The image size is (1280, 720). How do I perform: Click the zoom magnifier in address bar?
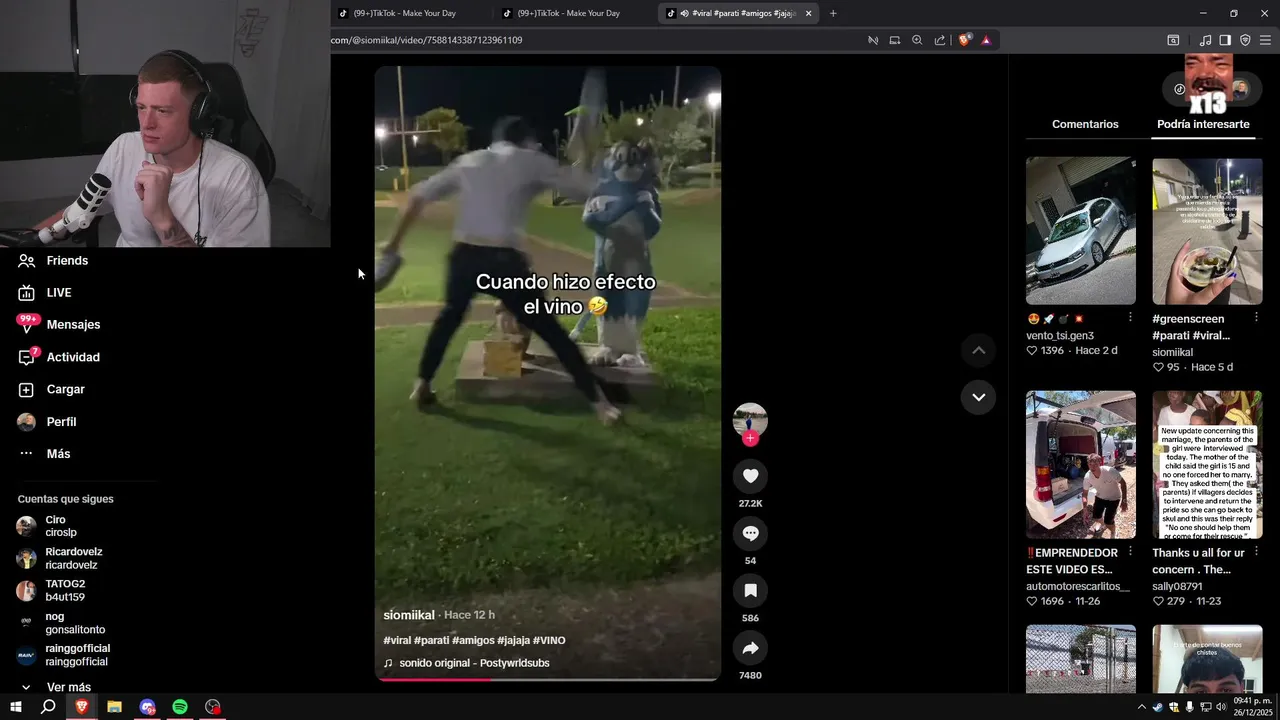[x=917, y=40]
